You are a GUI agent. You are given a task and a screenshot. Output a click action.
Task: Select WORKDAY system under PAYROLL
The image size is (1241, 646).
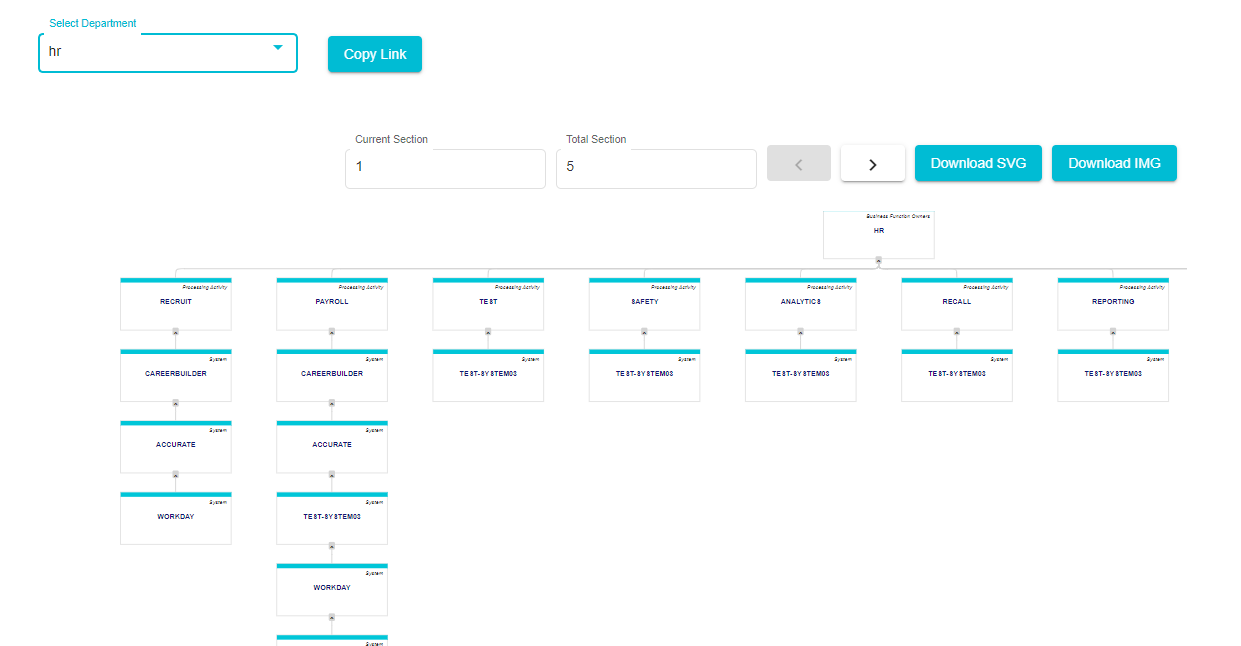(332, 590)
